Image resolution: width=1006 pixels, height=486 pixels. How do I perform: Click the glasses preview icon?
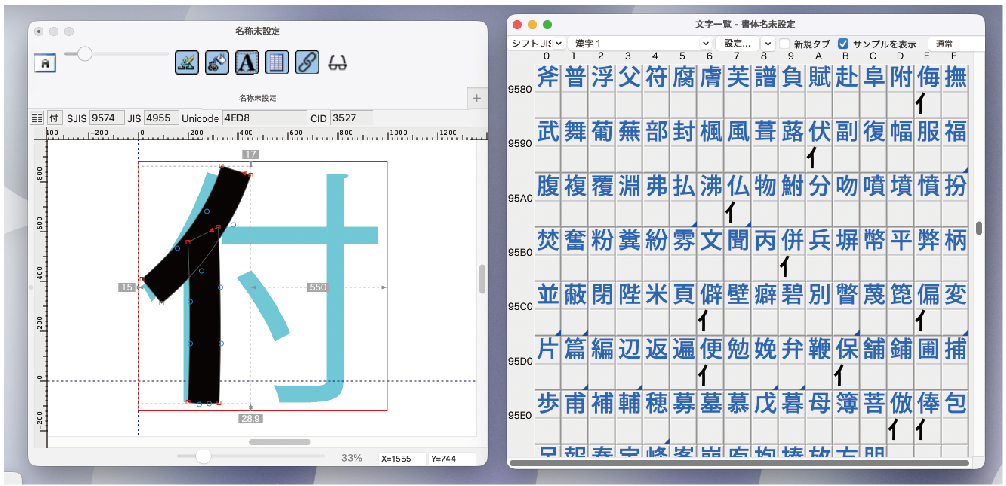point(337,62)
